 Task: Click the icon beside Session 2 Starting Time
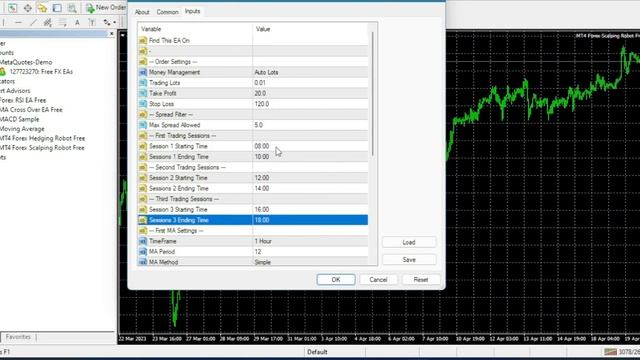pyautogui.click(x=143, y=178)
